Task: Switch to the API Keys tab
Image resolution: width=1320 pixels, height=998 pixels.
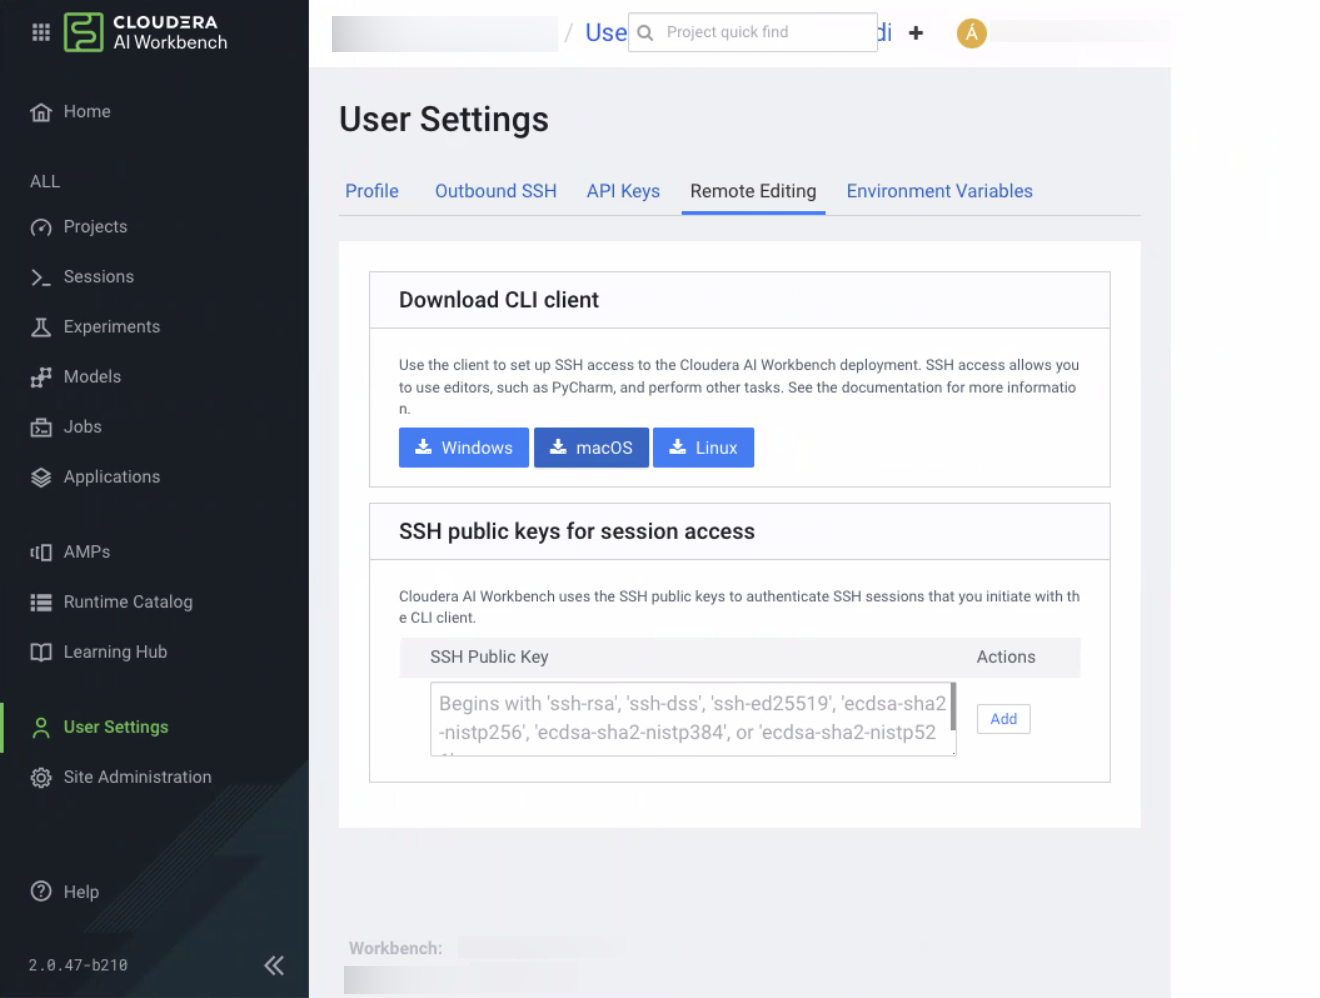Action: [x=623, y=191]
